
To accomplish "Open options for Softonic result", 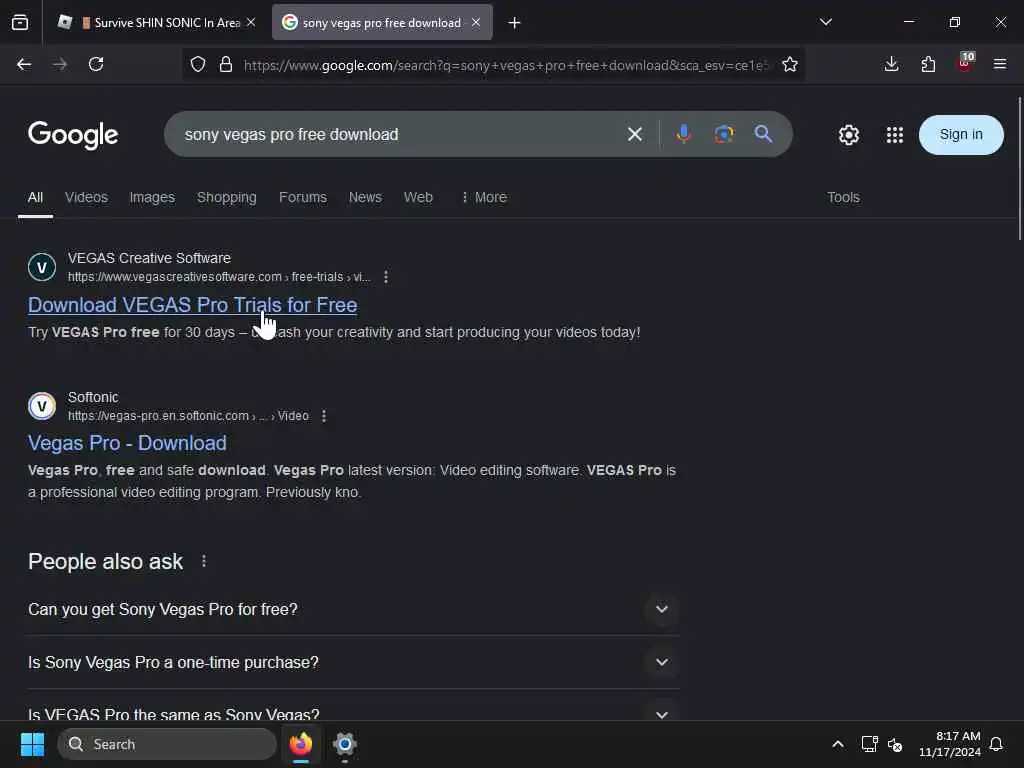I will (x=324, y=416).
